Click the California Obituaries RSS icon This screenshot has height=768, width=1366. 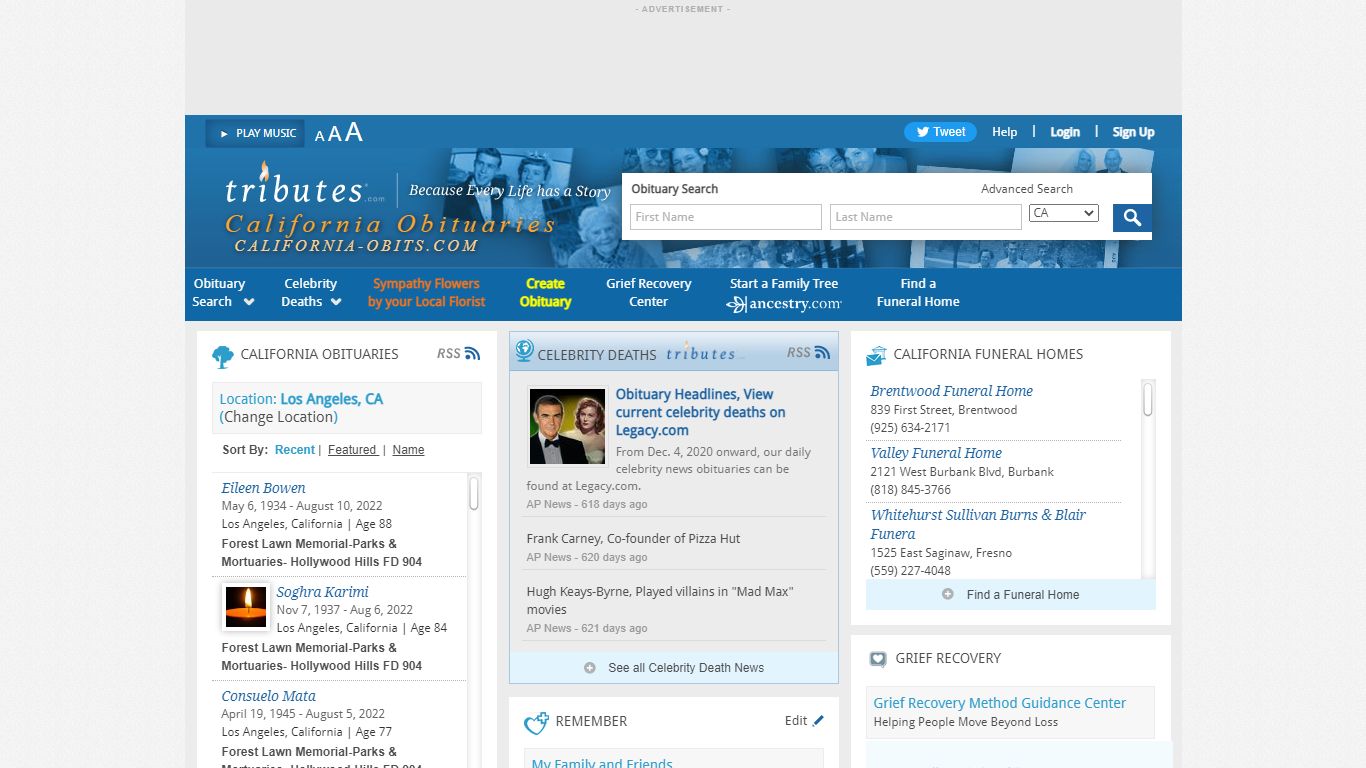point(472,353)
